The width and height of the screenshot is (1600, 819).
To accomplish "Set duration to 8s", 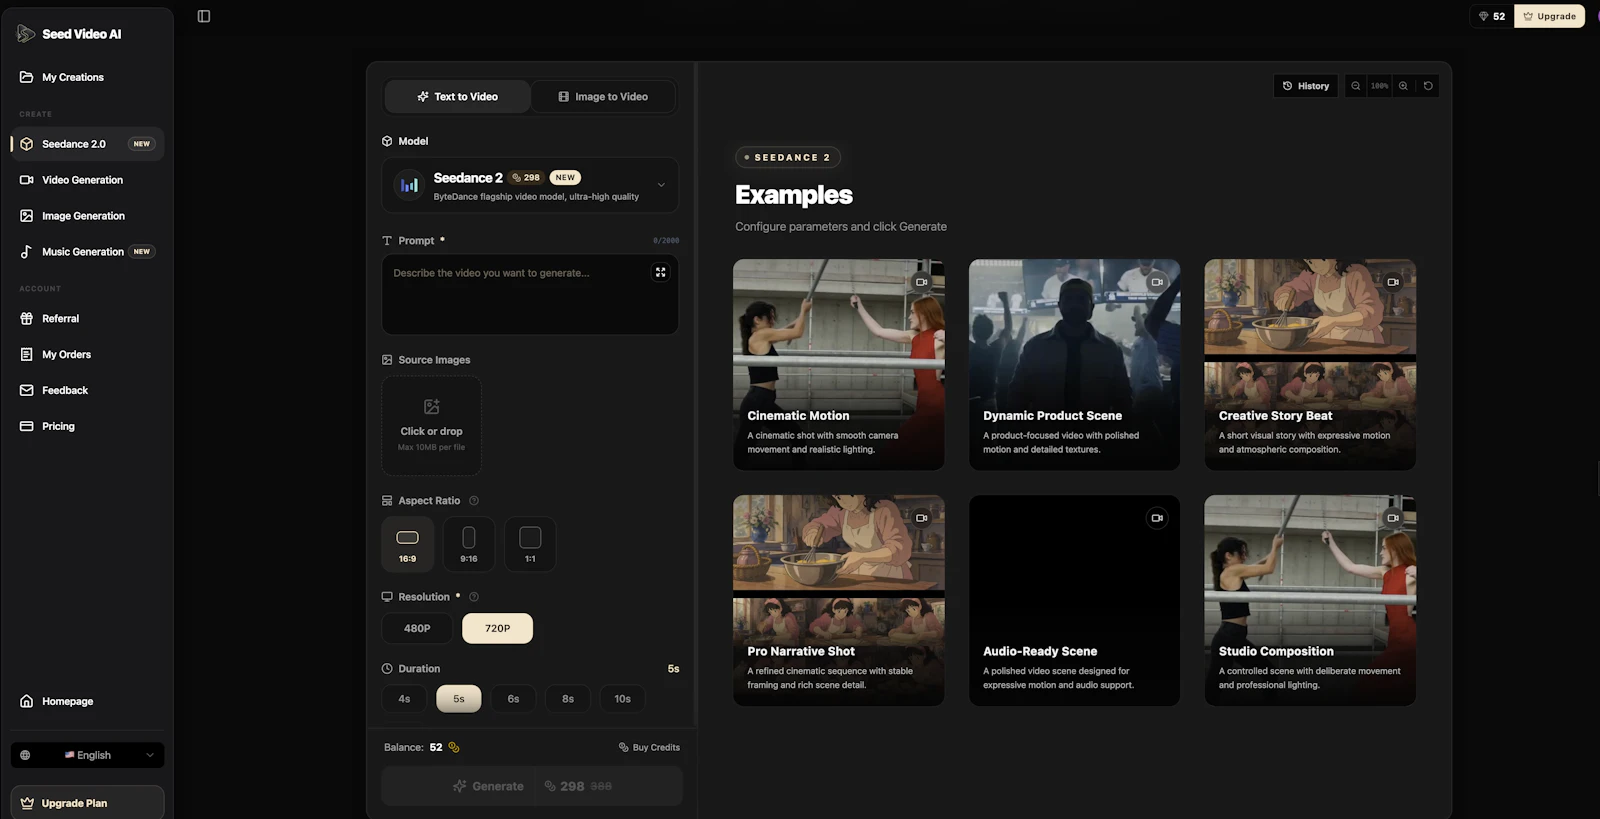I will pyautogui.click(x=568, y=699).
